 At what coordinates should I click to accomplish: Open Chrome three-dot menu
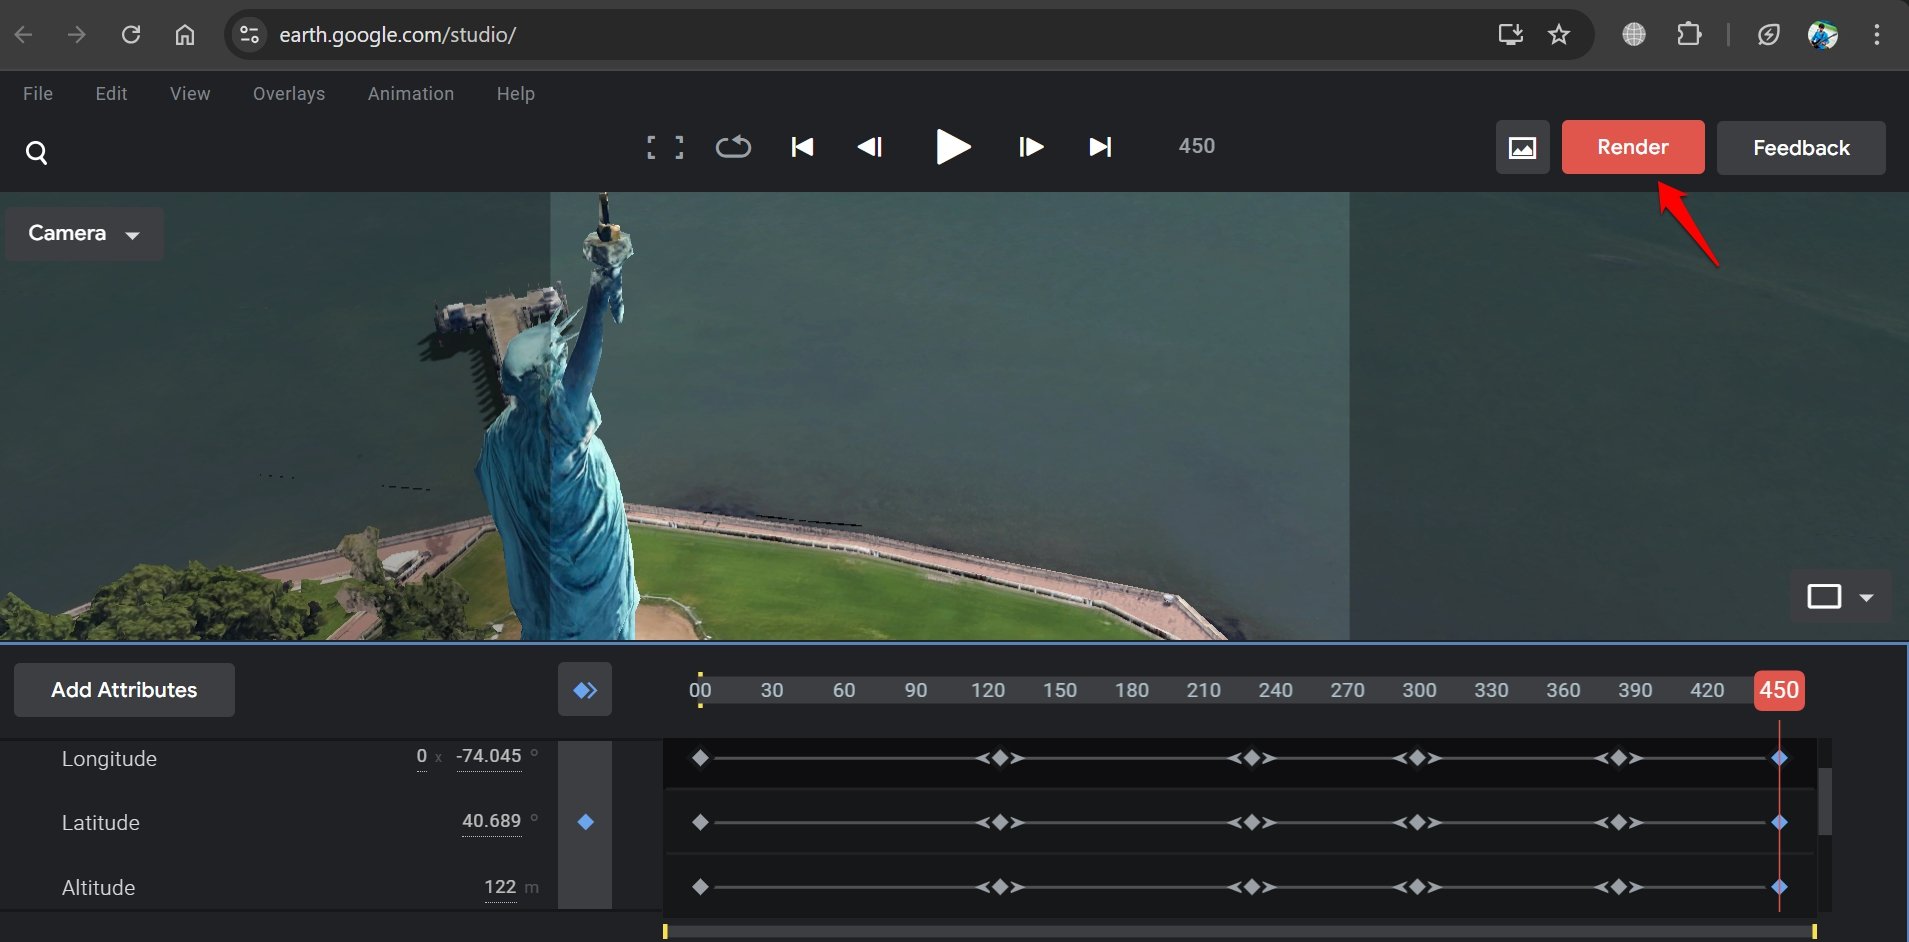1877,35
